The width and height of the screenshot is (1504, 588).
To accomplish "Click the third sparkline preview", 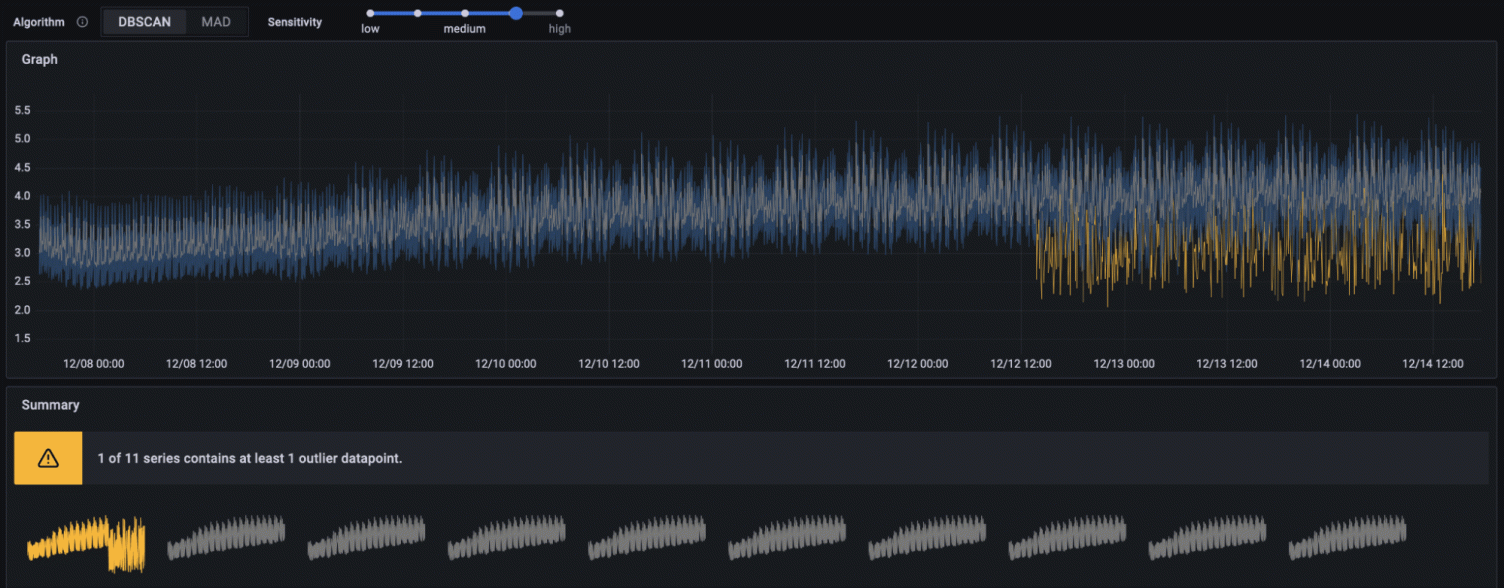I will click(364, 540).
